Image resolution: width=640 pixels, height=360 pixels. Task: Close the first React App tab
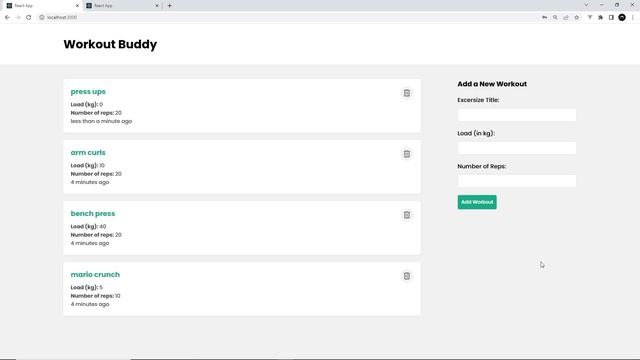pos(78,6)
